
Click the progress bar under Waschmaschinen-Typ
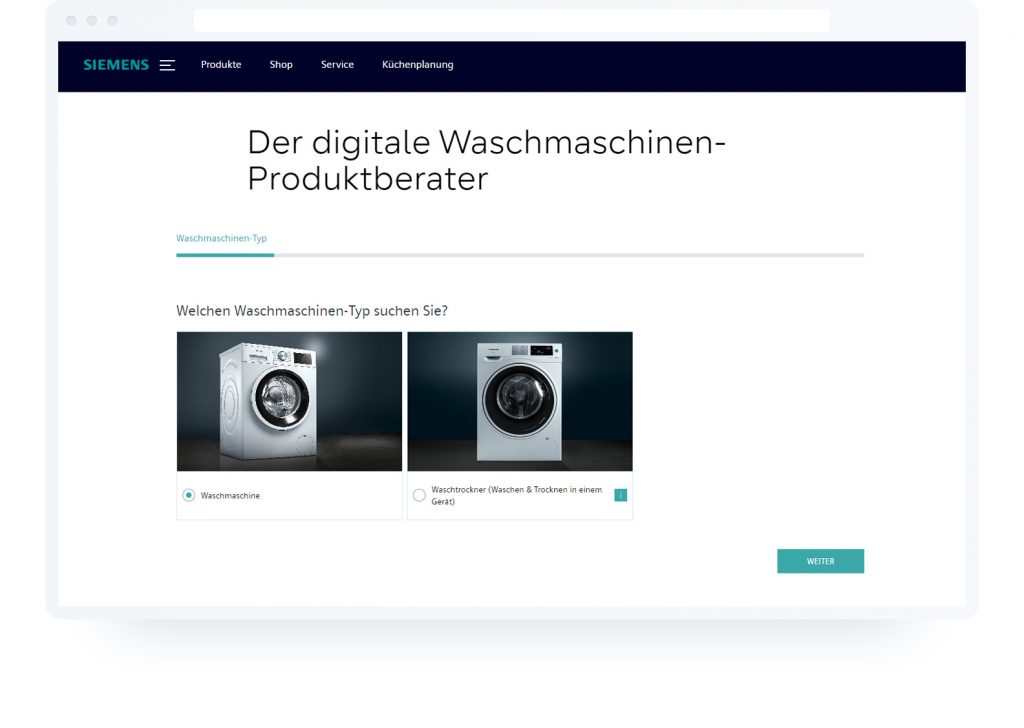click(520, 255)
